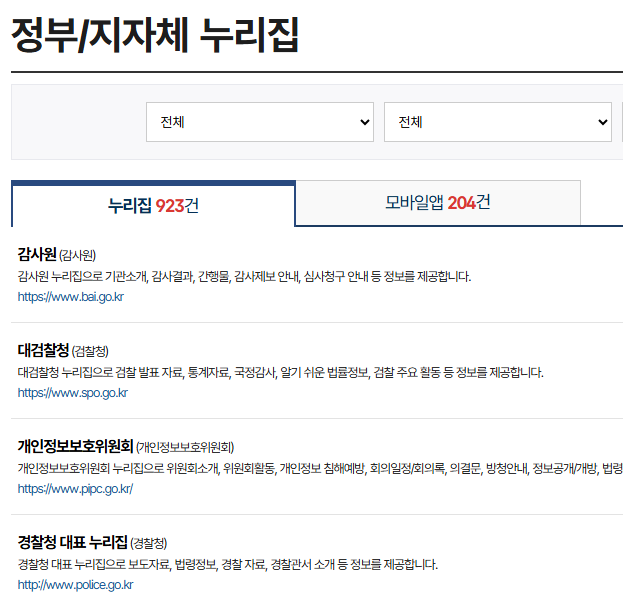
Task: Switch to the 모바일앱 204건 tab
Action: (438, 203)
